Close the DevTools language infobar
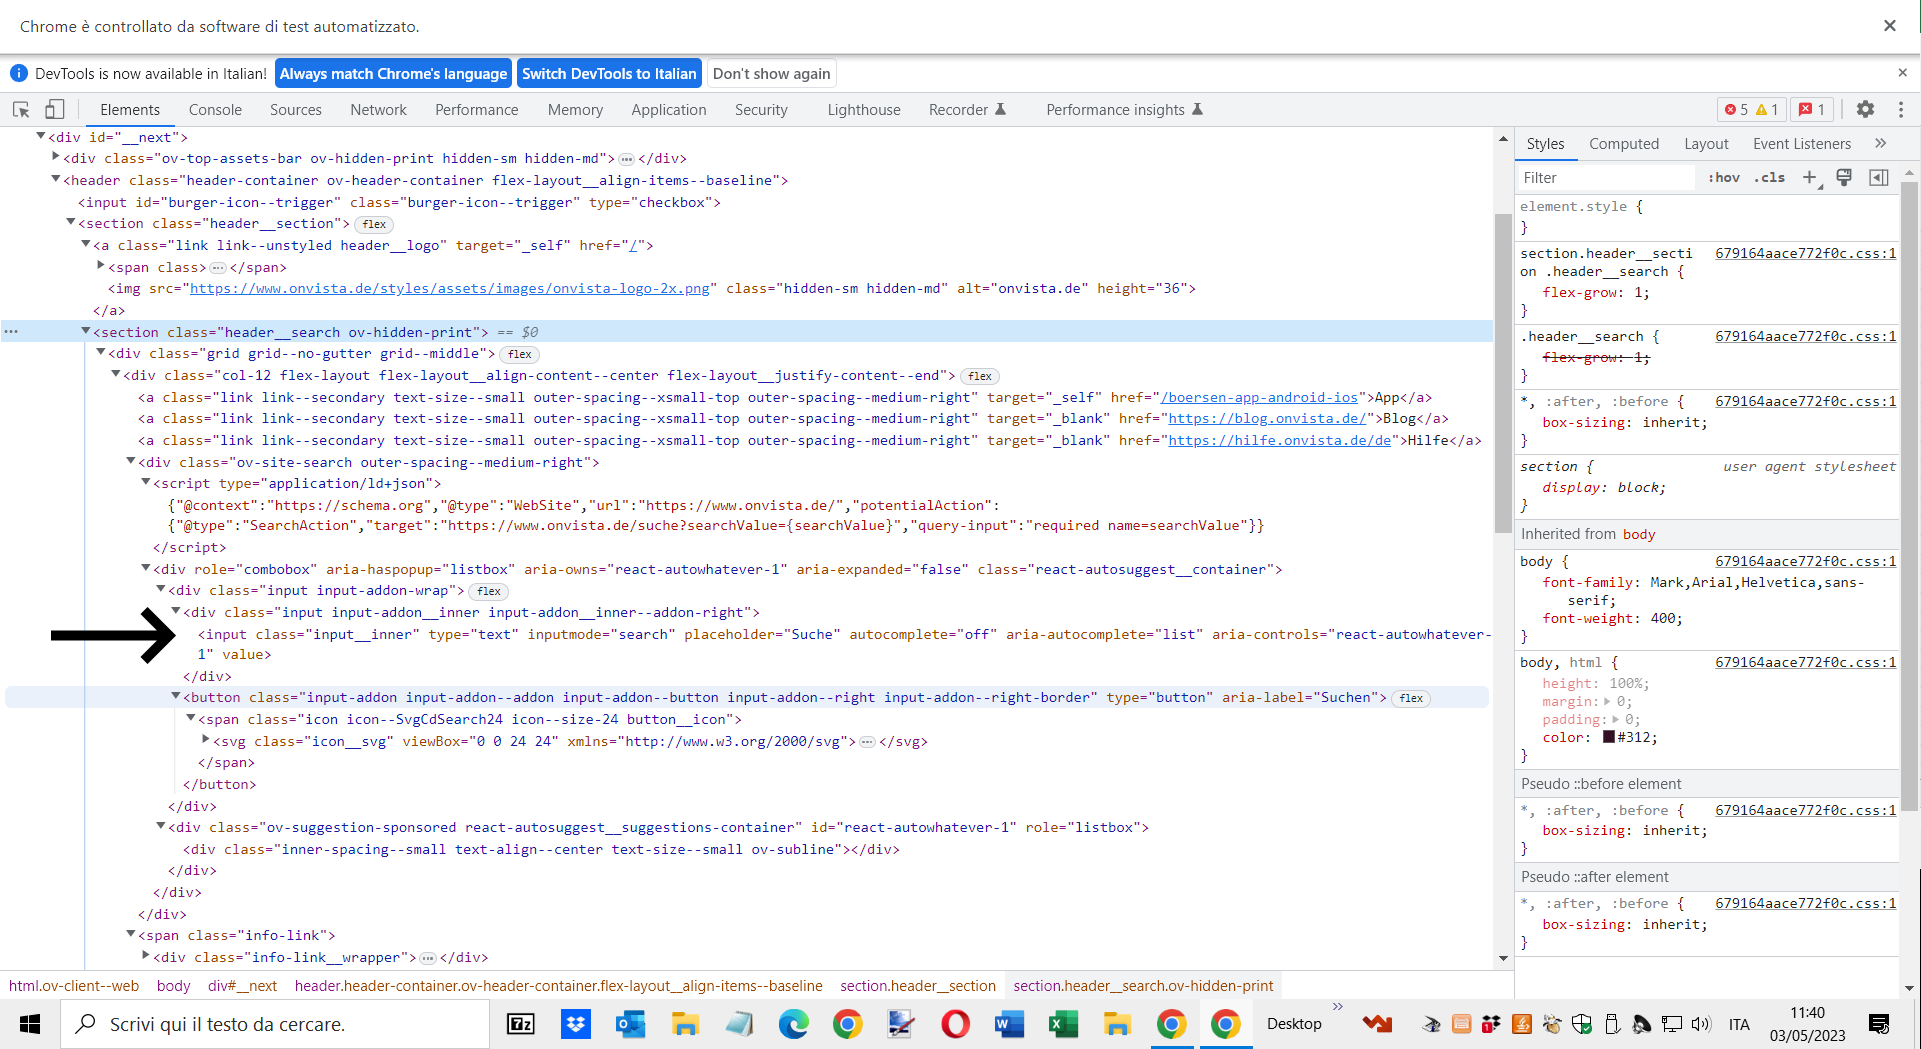This screenshot has height=1049, width=1921. 1902,73
